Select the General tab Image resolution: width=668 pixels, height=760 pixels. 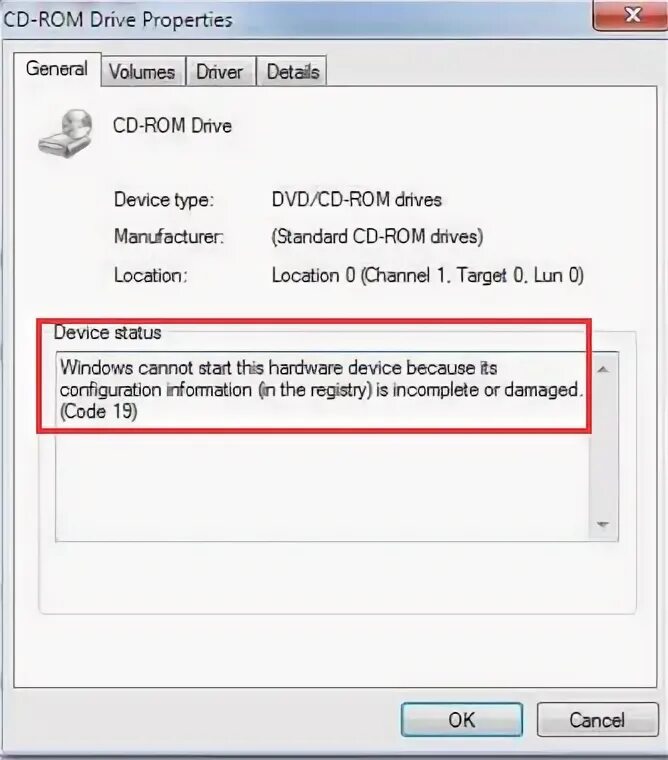click(x=57, y=69)
